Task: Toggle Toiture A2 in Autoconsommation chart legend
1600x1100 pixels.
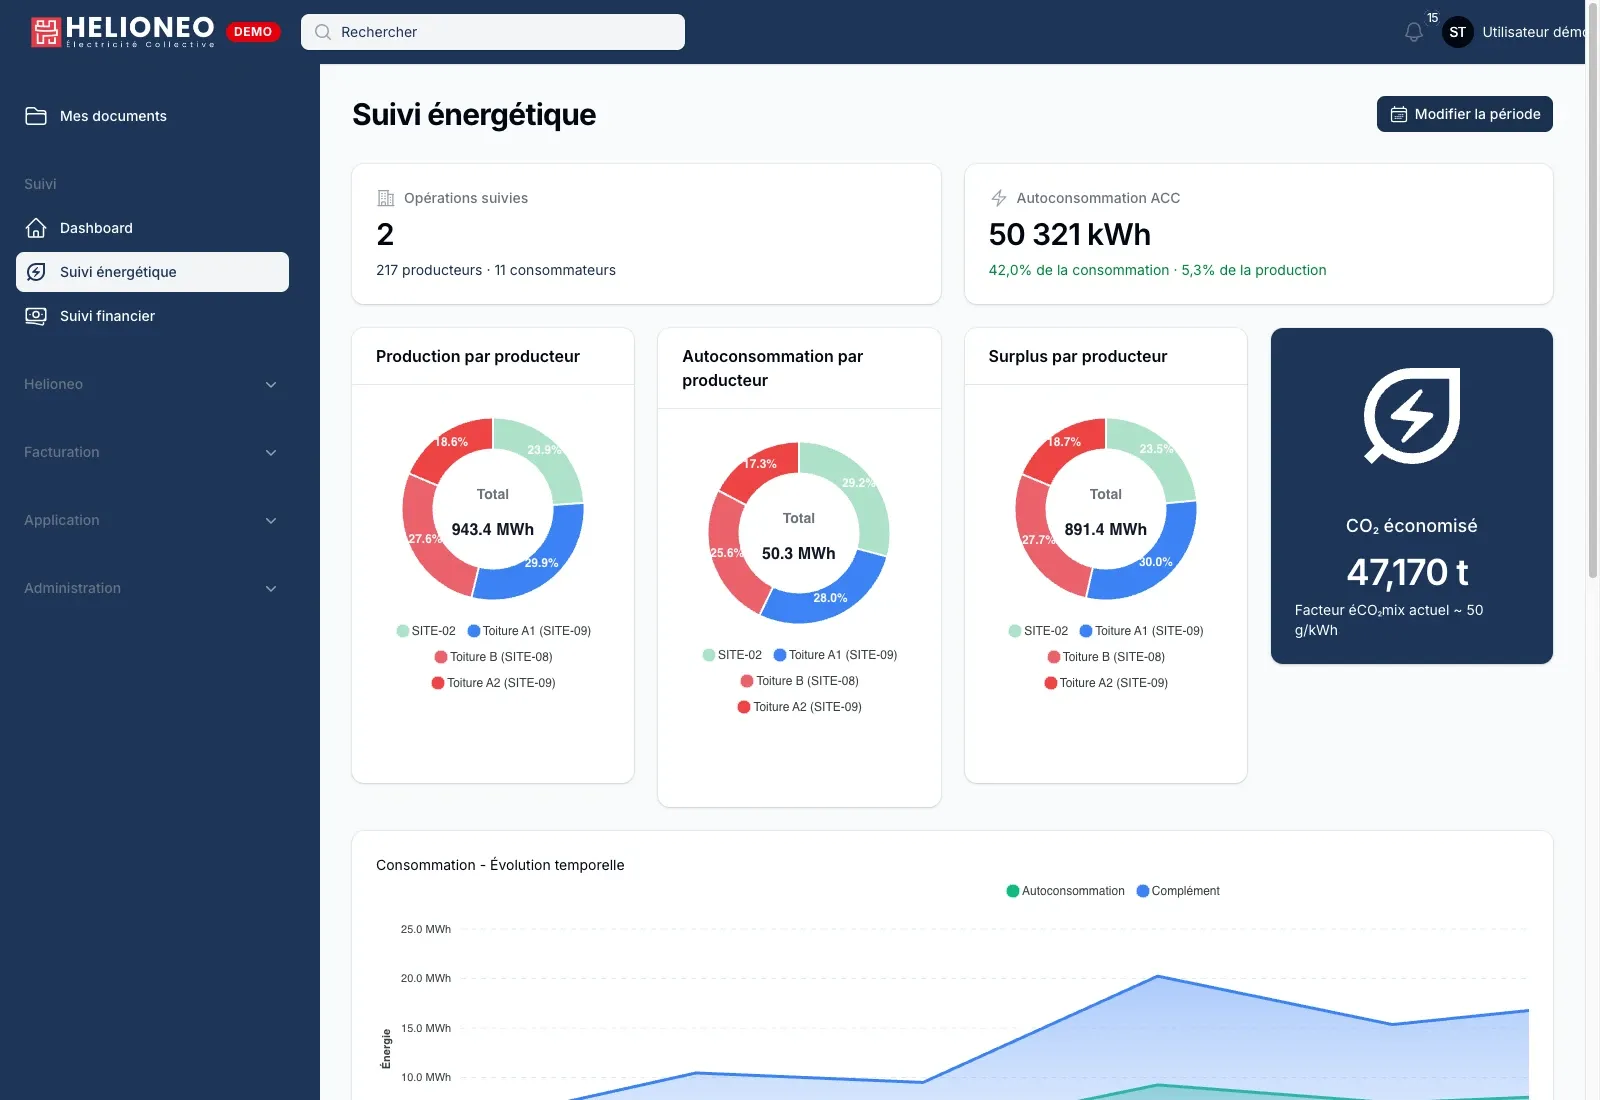Action: tap(799, 707)
